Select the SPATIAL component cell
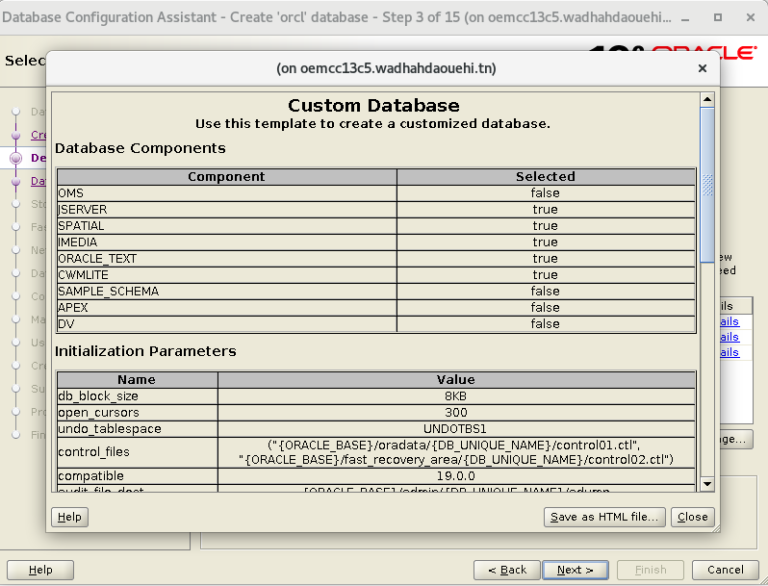 (227, 226)
